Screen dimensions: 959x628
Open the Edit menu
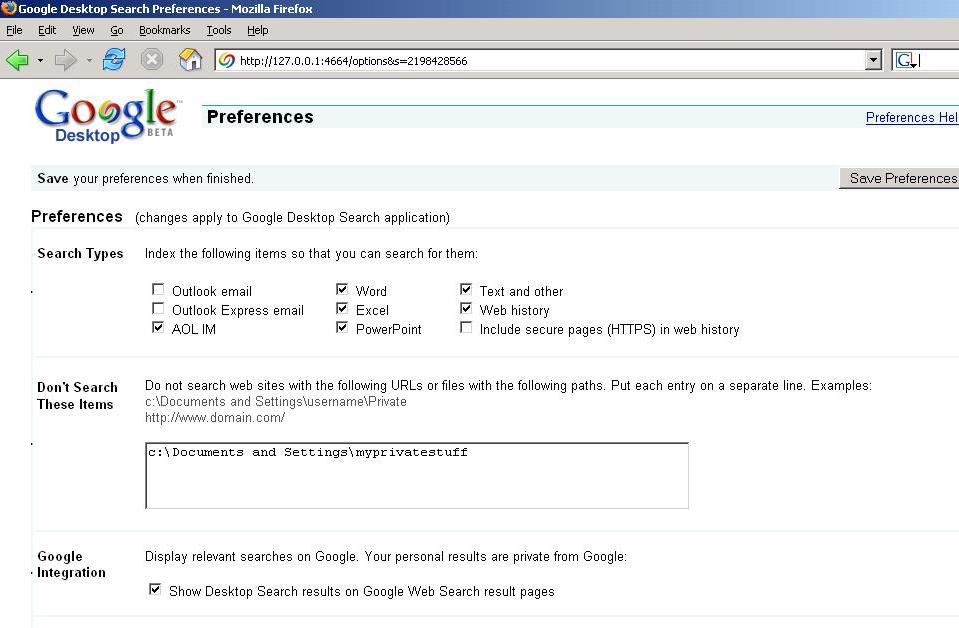click(x=47, y=30)
